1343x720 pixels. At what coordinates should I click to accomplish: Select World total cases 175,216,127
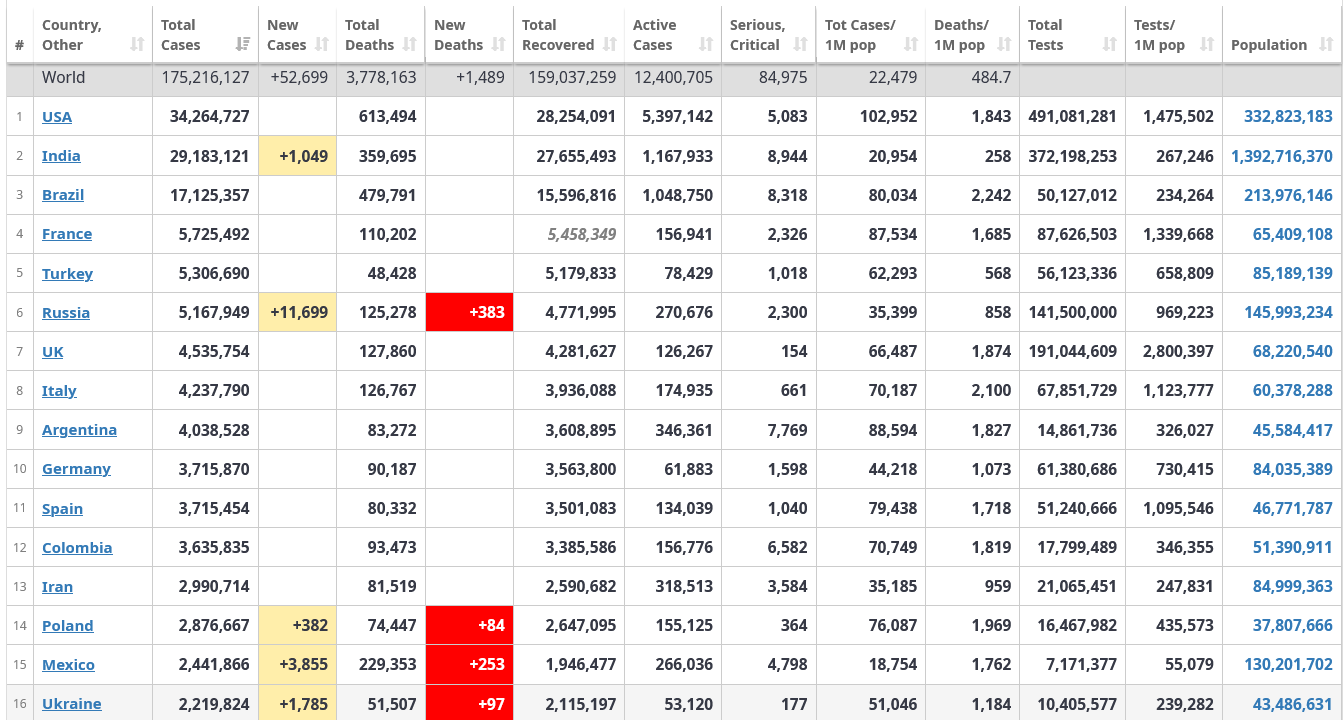[205, 78]
